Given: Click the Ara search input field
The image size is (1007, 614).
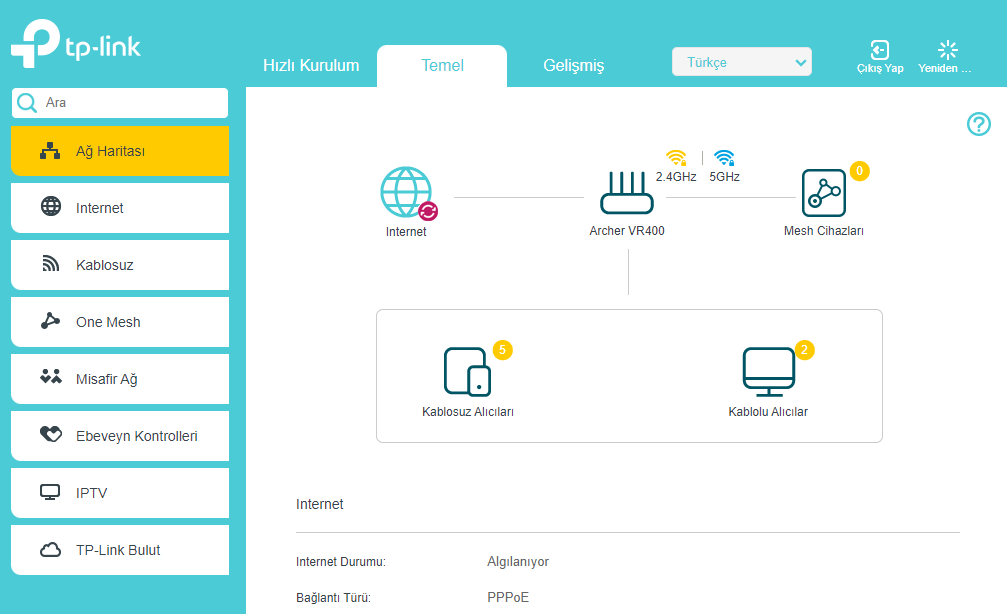Looking at the screenshot, I should pyautogui.click(x=120, y=103).
